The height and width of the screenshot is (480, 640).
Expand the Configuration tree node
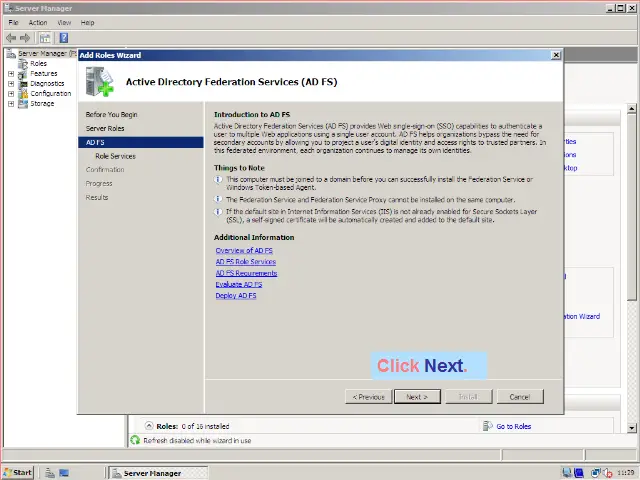tap(11, 93)
